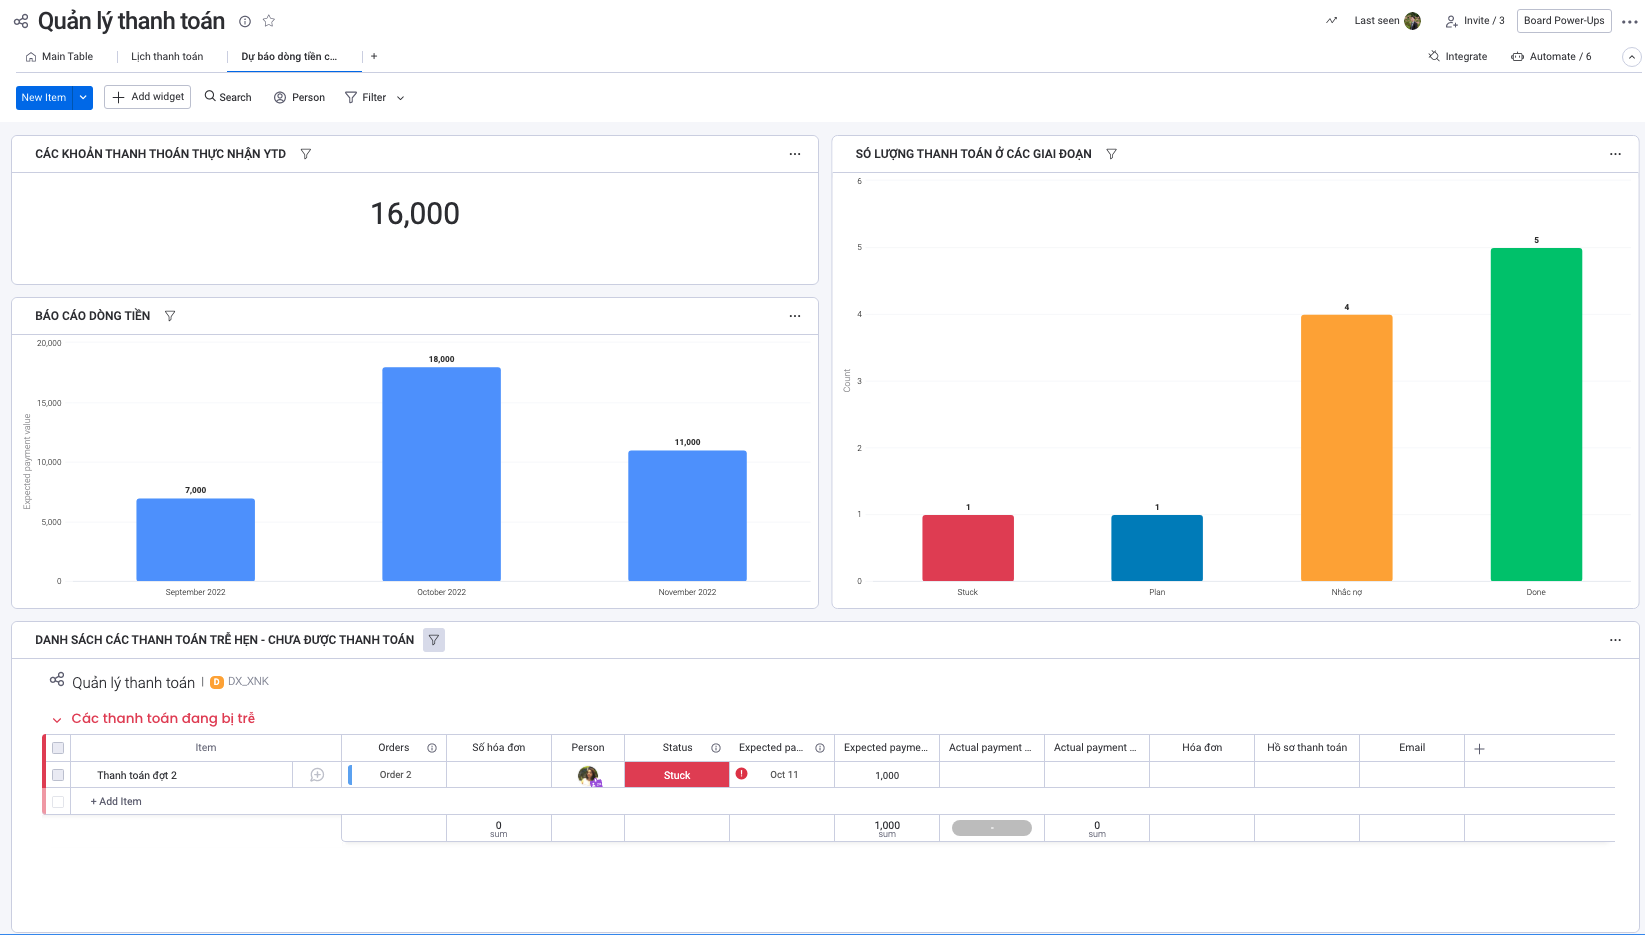Open conversation bubble for Thanh toán đợt 2

coord(317,775)
